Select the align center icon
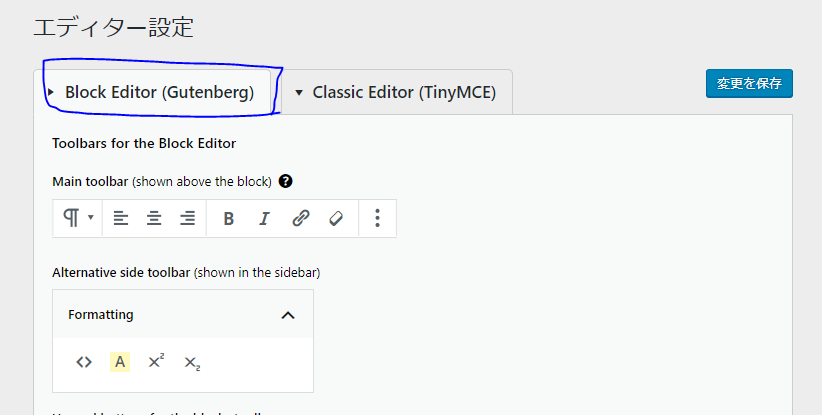 [154, 218]
